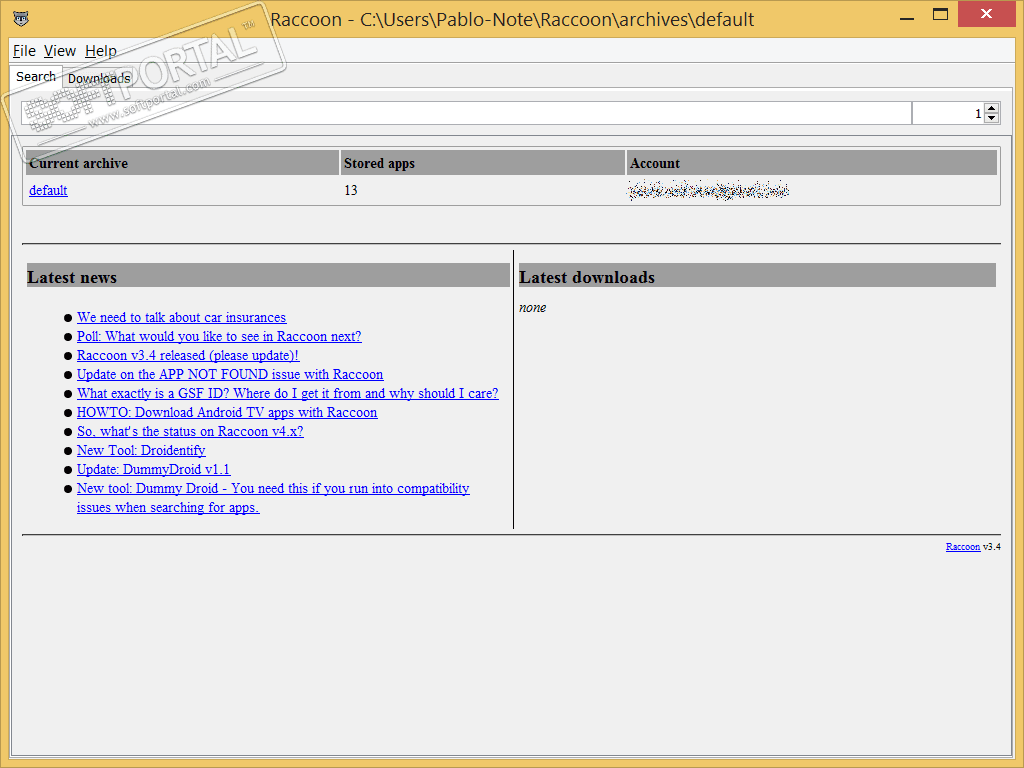Maximize the Raccoon window
The image size is (1024, 768).
click(x=940, y=14)
